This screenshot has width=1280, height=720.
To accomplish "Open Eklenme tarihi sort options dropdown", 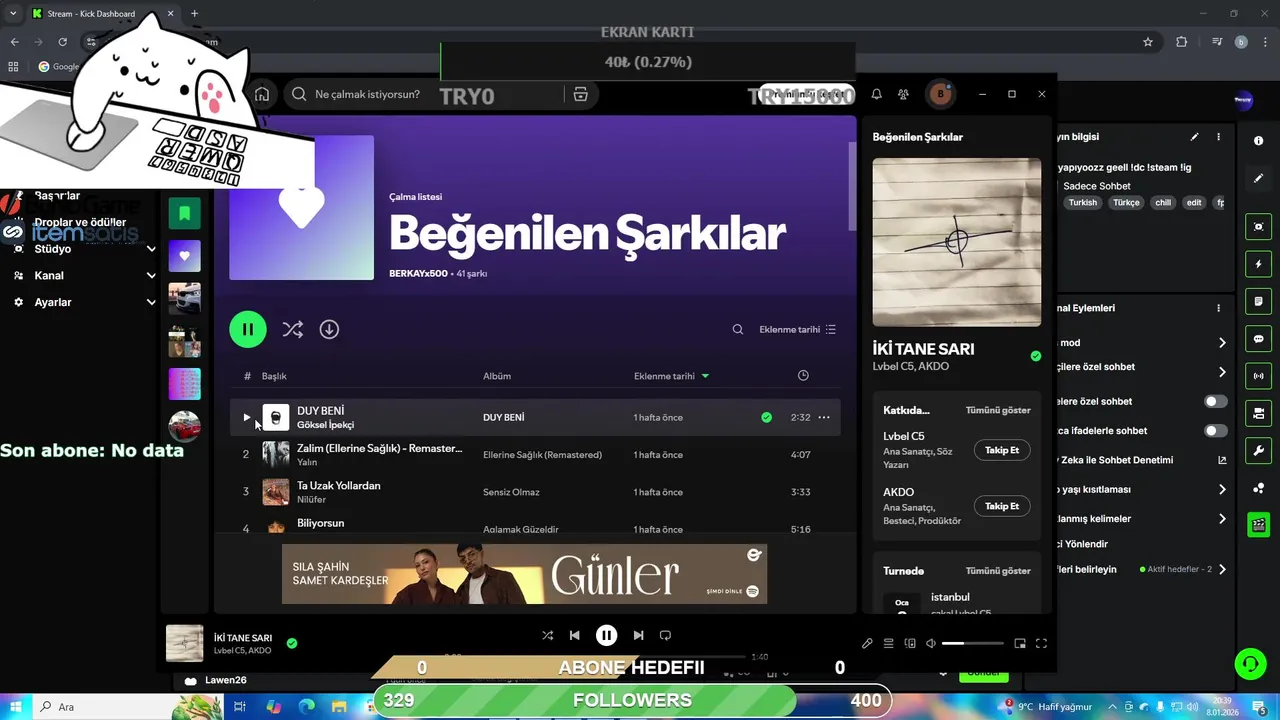I will tap(797, 329).
